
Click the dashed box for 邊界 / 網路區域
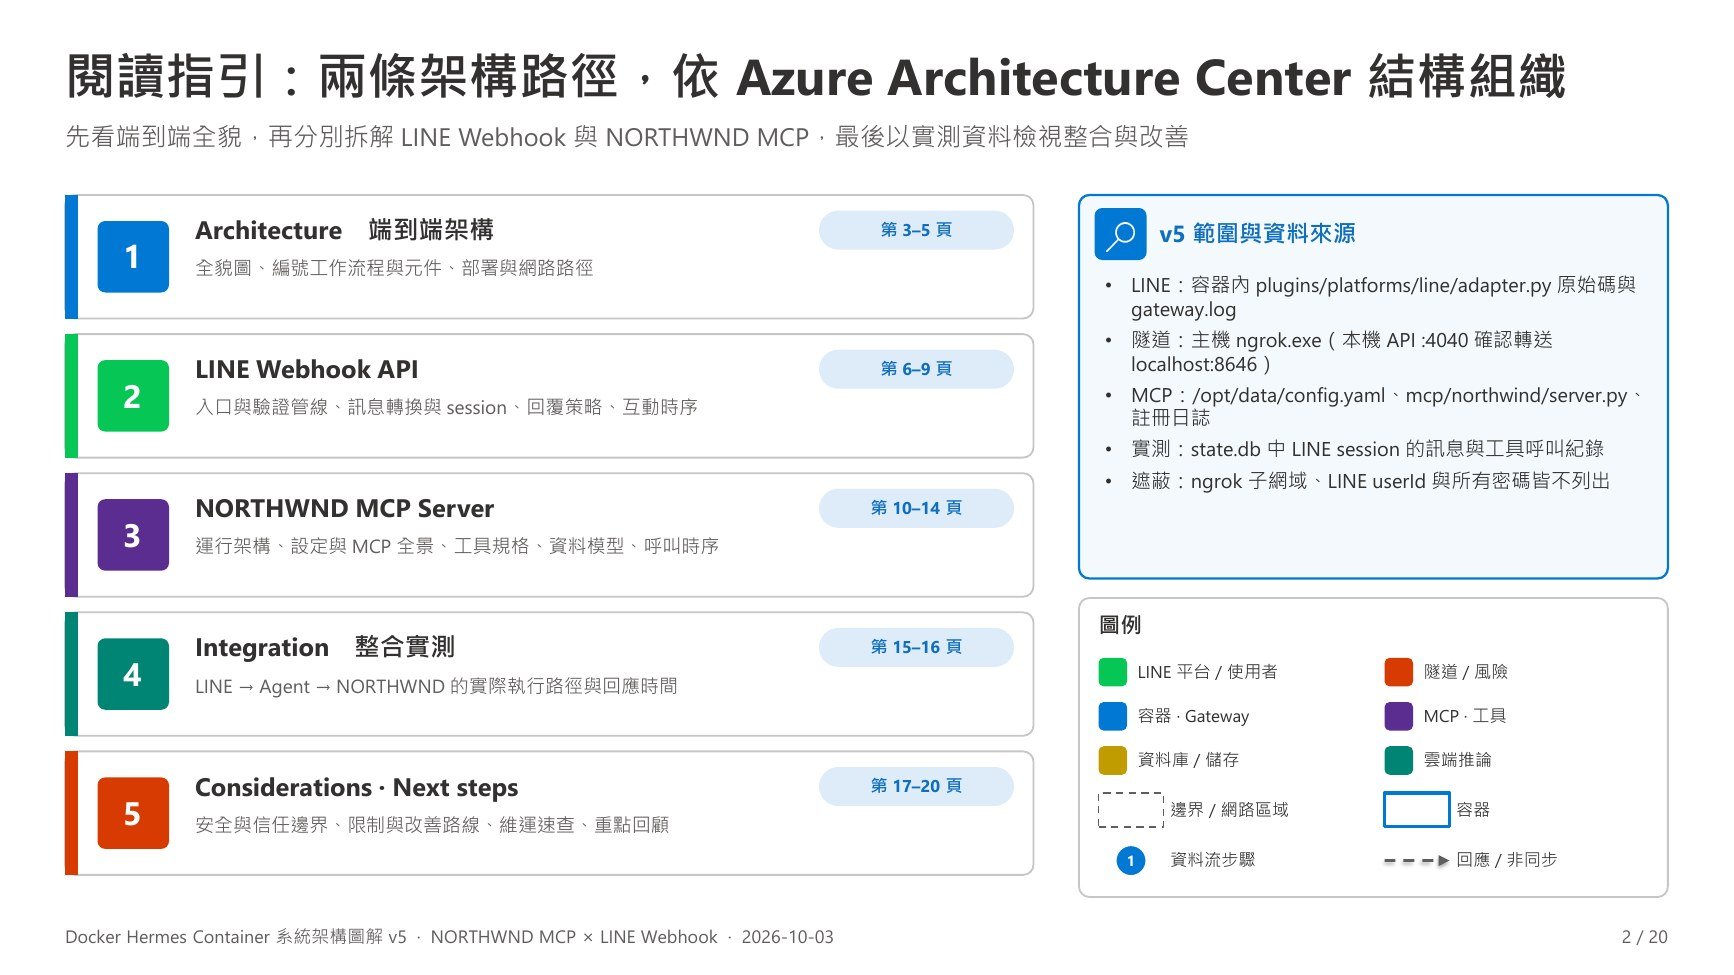click(x=1131, y=810)
